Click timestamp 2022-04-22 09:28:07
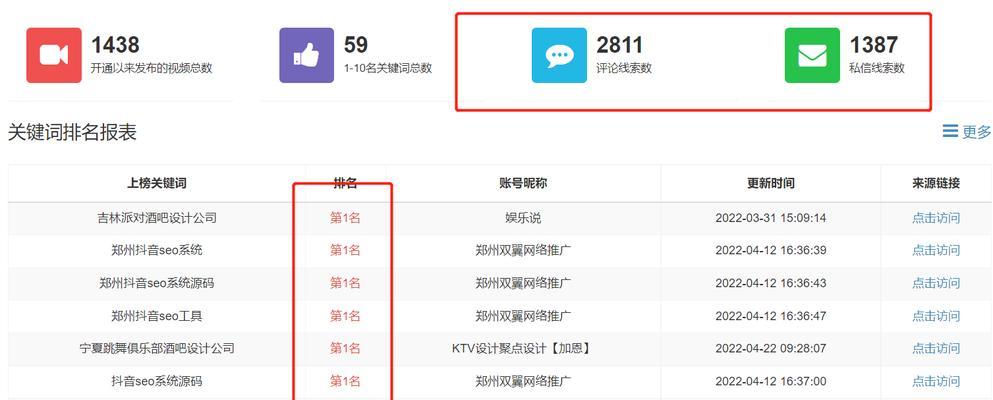This screenshot has height=400, width=993. tap(771, 348)
